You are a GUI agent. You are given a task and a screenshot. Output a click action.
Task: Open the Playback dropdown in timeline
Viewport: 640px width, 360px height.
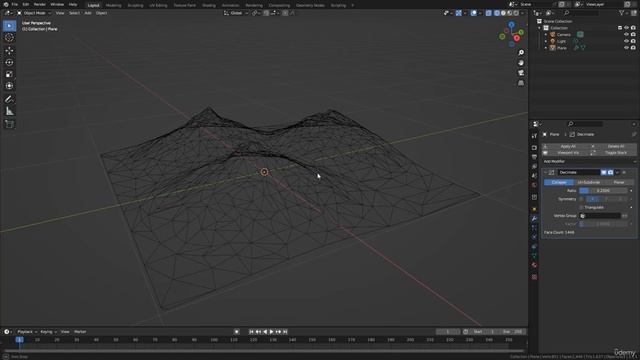tap(27, 332)
